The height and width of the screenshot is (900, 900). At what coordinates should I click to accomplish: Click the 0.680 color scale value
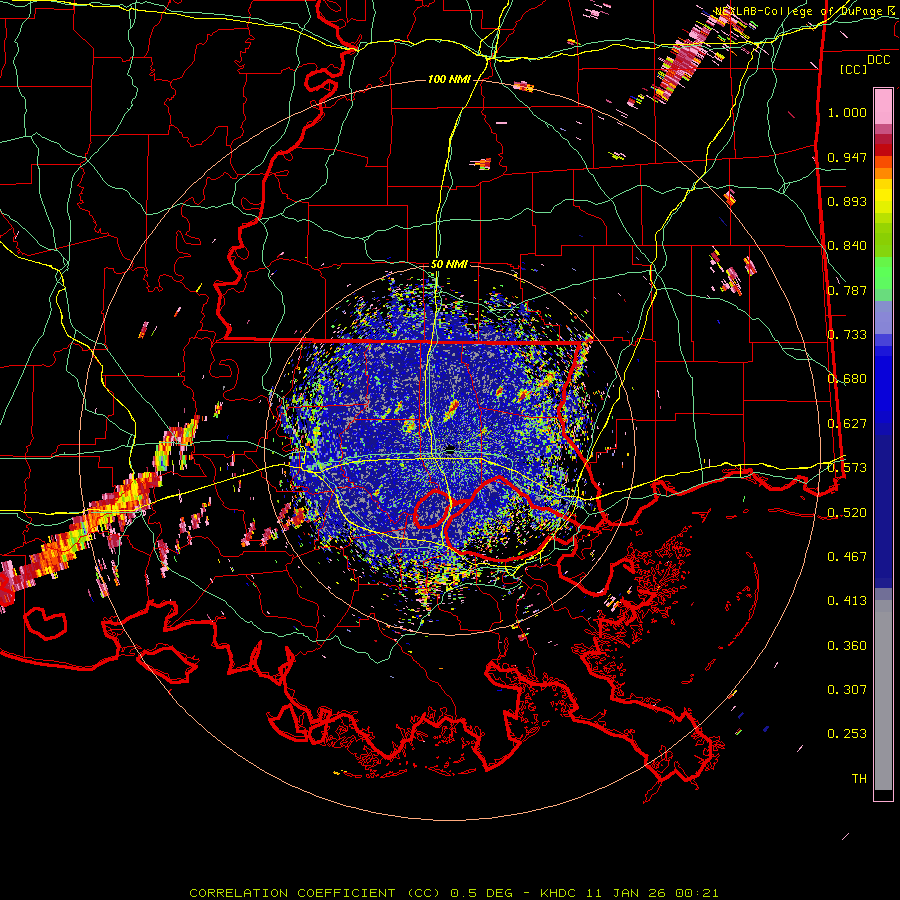click(847, 379)
